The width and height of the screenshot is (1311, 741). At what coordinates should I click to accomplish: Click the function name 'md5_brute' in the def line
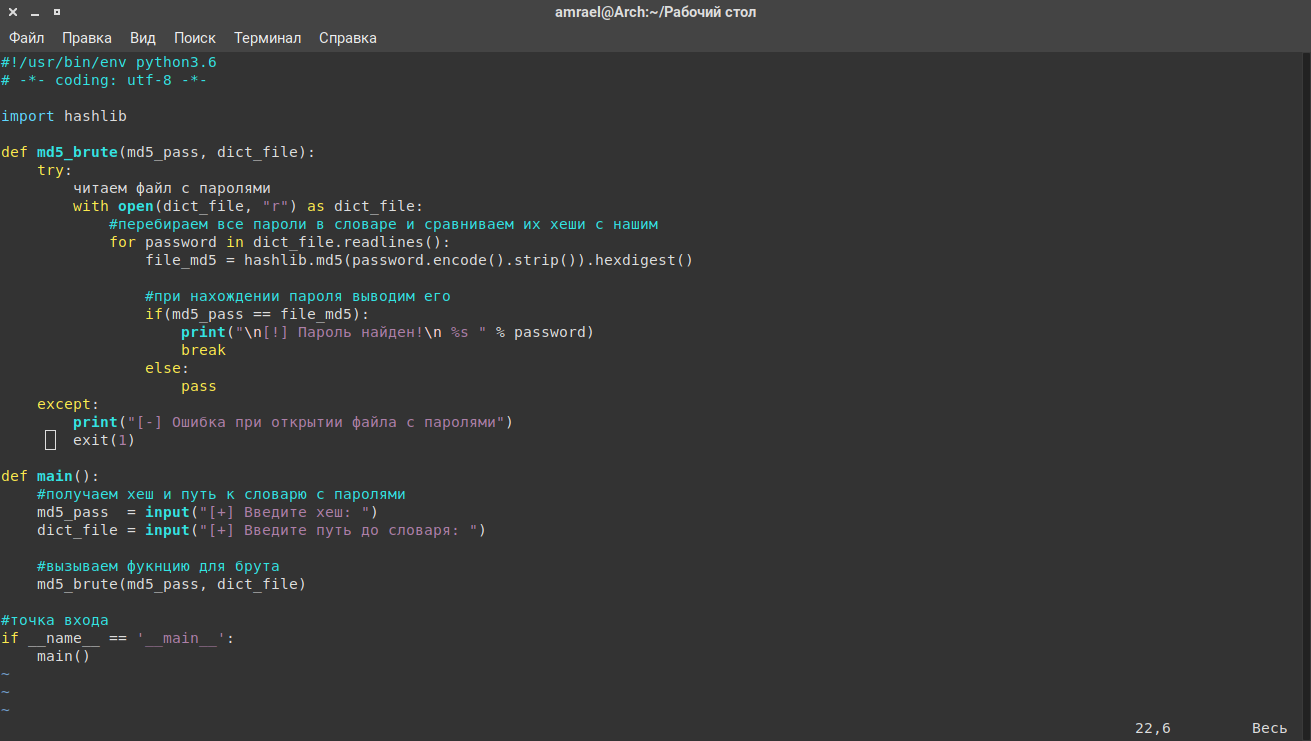(77, 152)
